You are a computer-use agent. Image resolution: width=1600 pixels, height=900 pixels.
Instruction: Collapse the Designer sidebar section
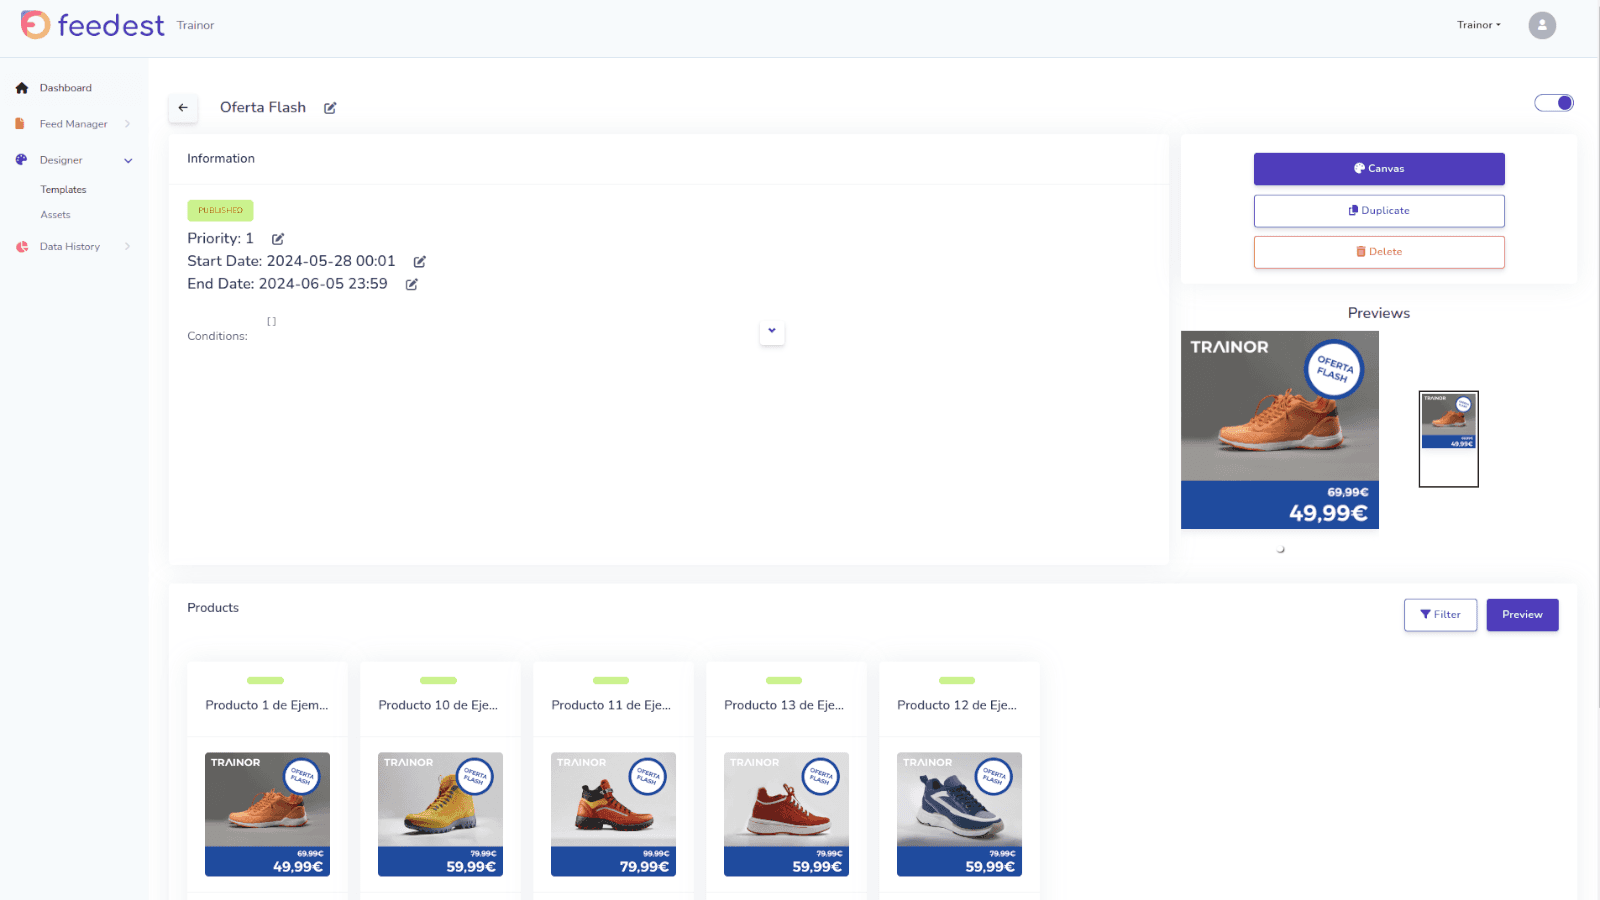128,160
